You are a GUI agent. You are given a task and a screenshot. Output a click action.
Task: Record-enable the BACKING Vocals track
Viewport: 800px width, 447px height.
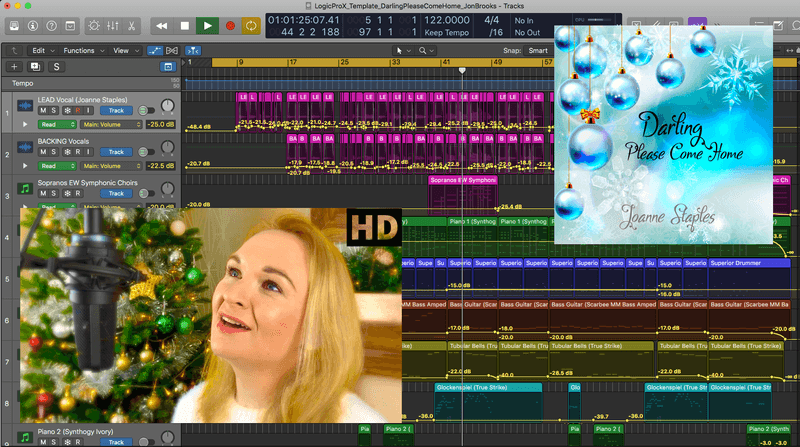tap(78, 152)
